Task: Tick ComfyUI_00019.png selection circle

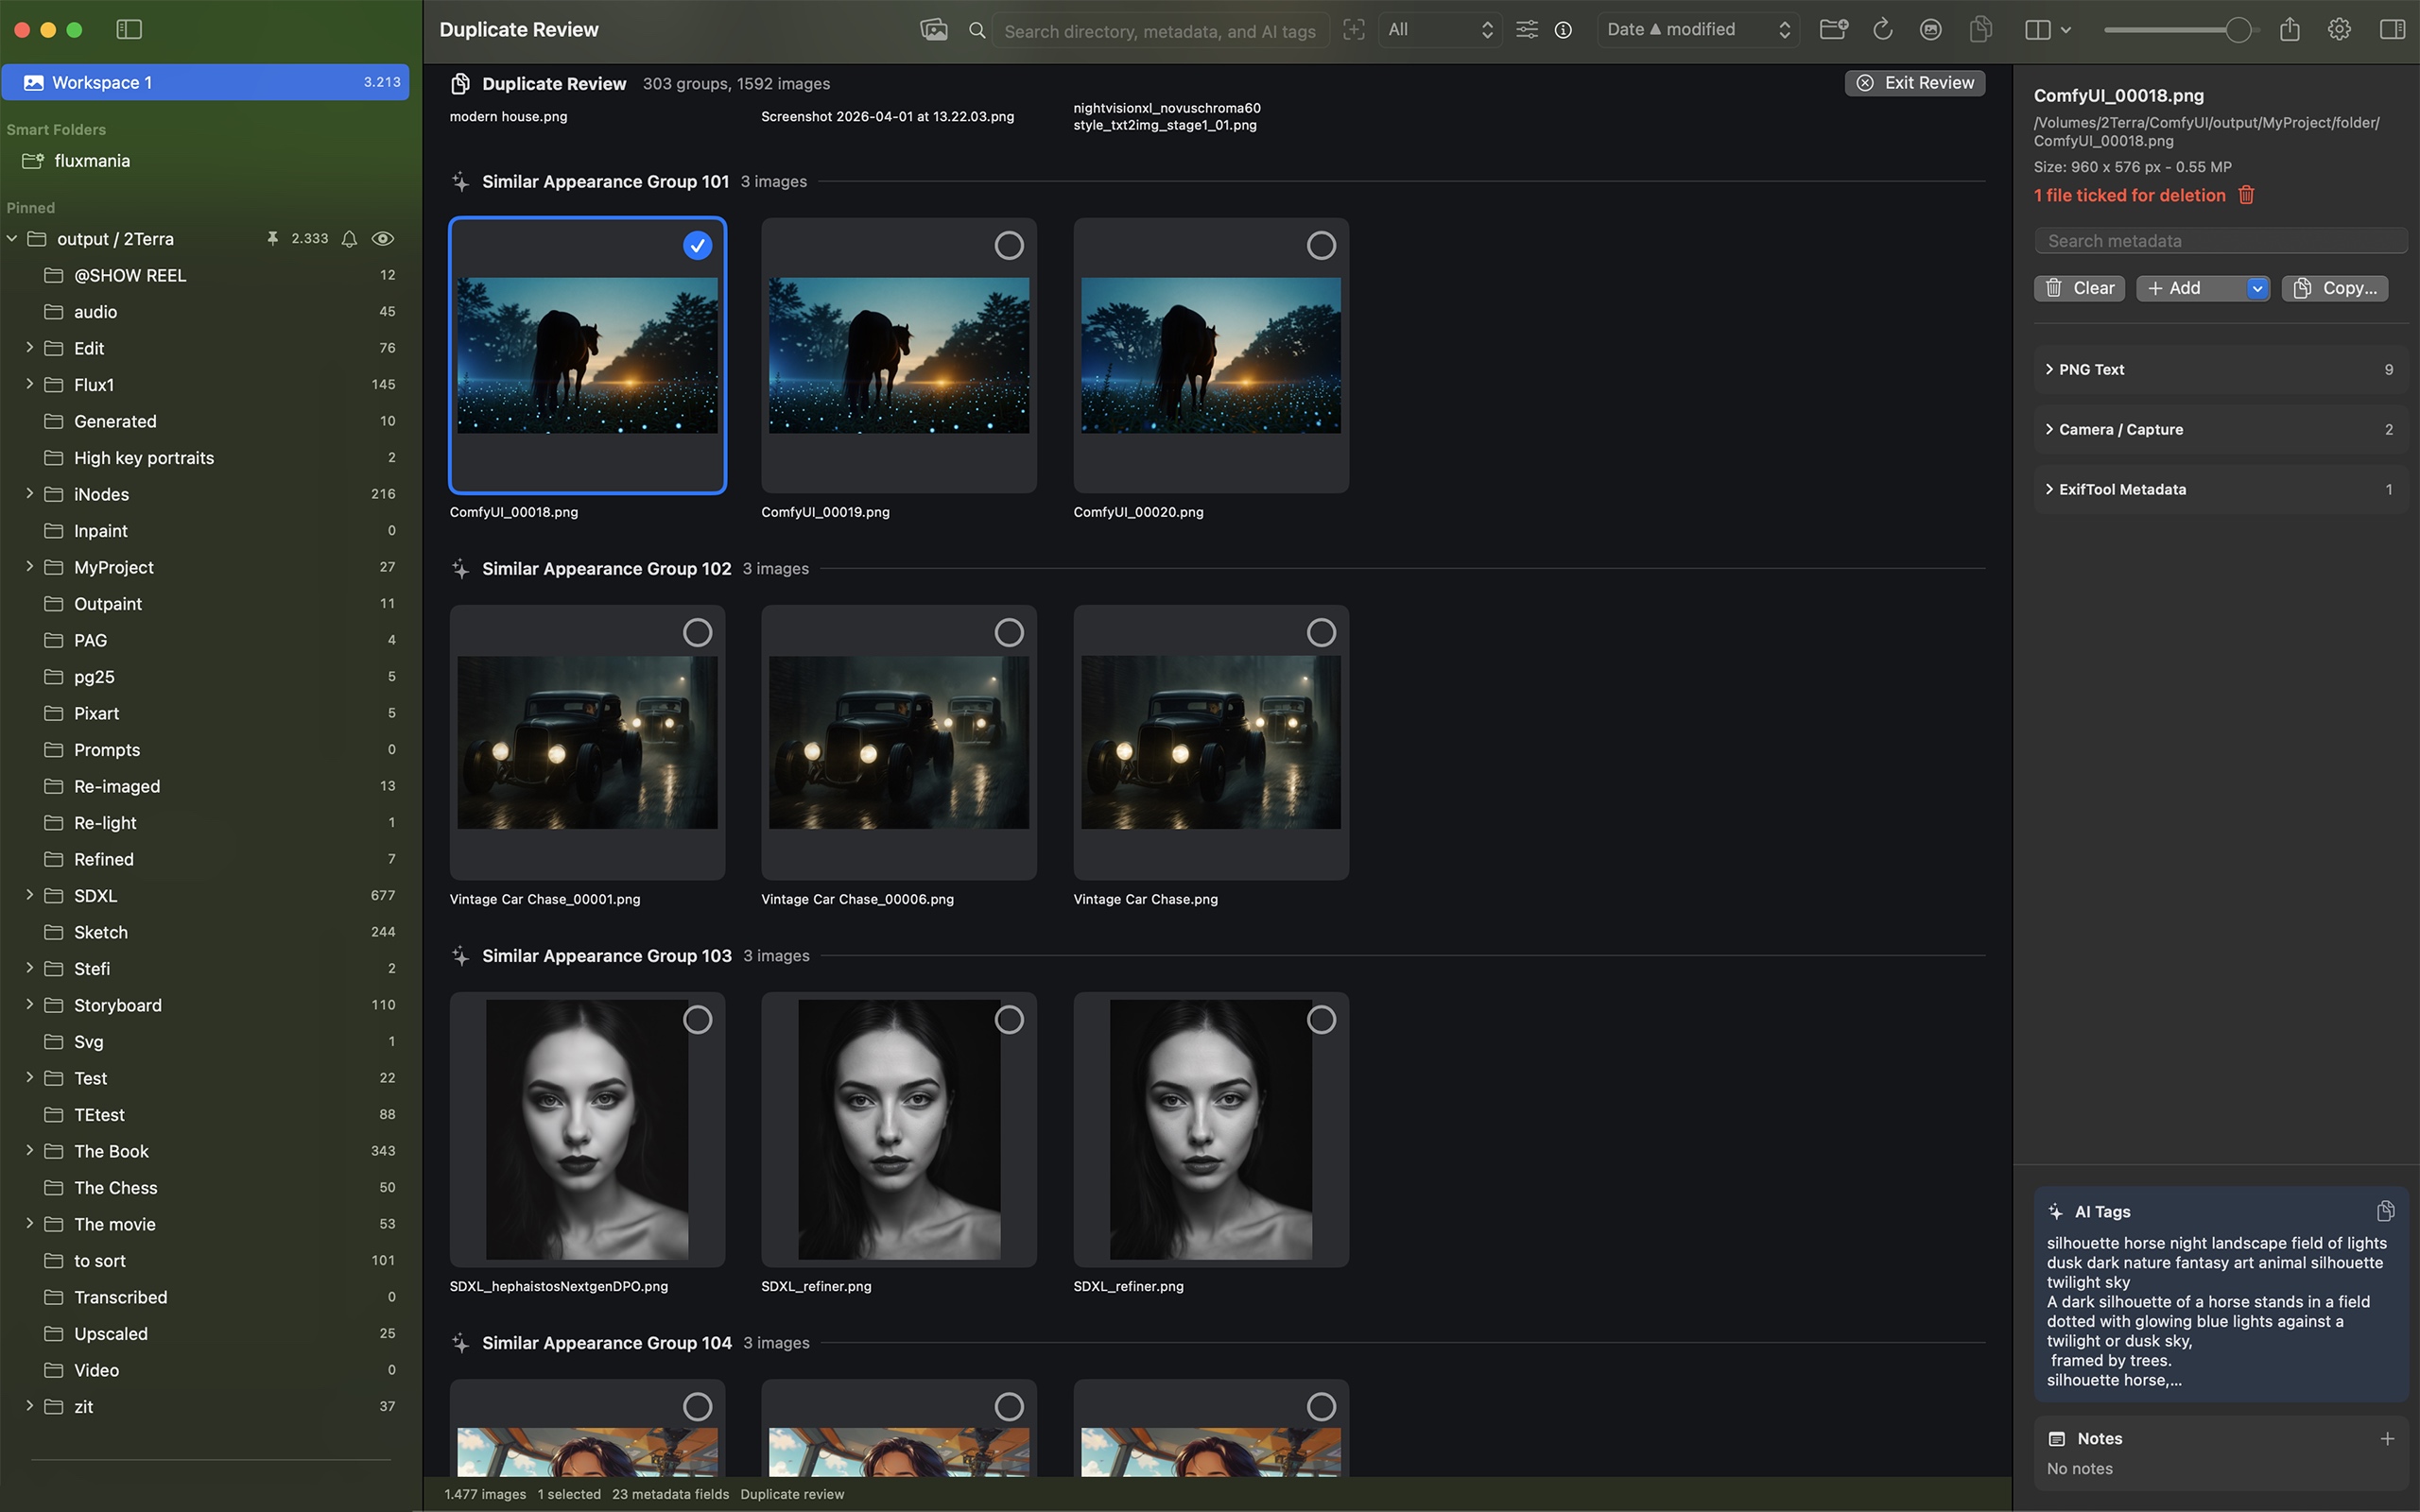Action: 1009,245
